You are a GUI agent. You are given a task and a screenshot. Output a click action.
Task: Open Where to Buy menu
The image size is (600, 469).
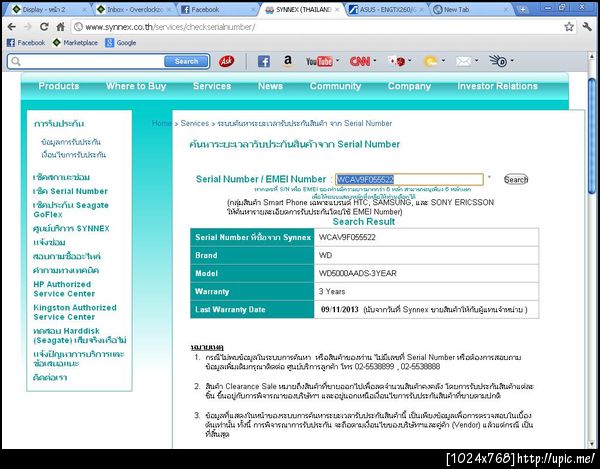136,86
